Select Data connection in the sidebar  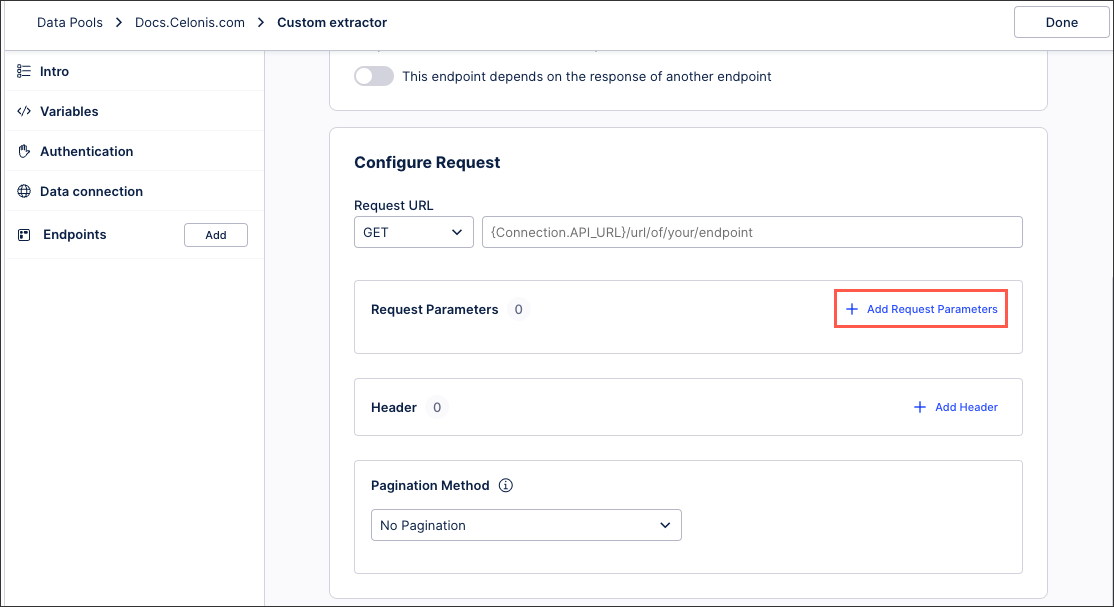(x=91, y=192)
